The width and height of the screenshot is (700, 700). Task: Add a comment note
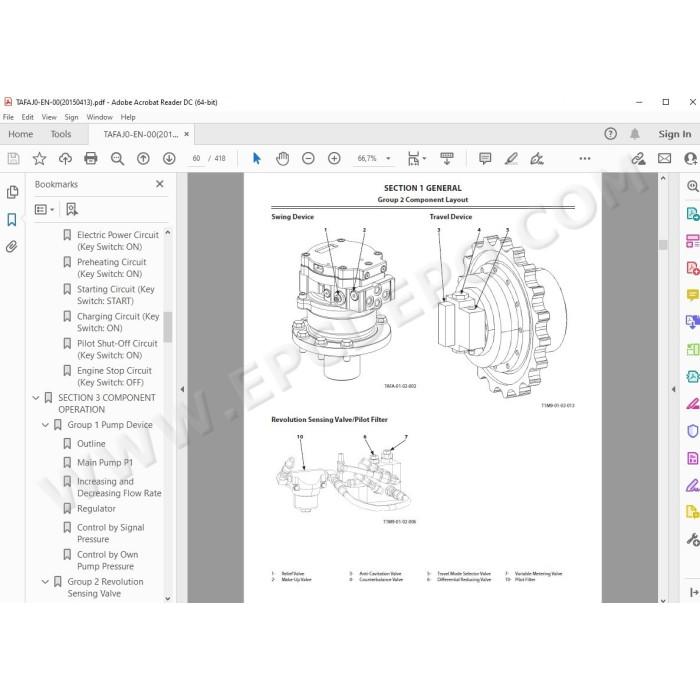pos(485,158)
